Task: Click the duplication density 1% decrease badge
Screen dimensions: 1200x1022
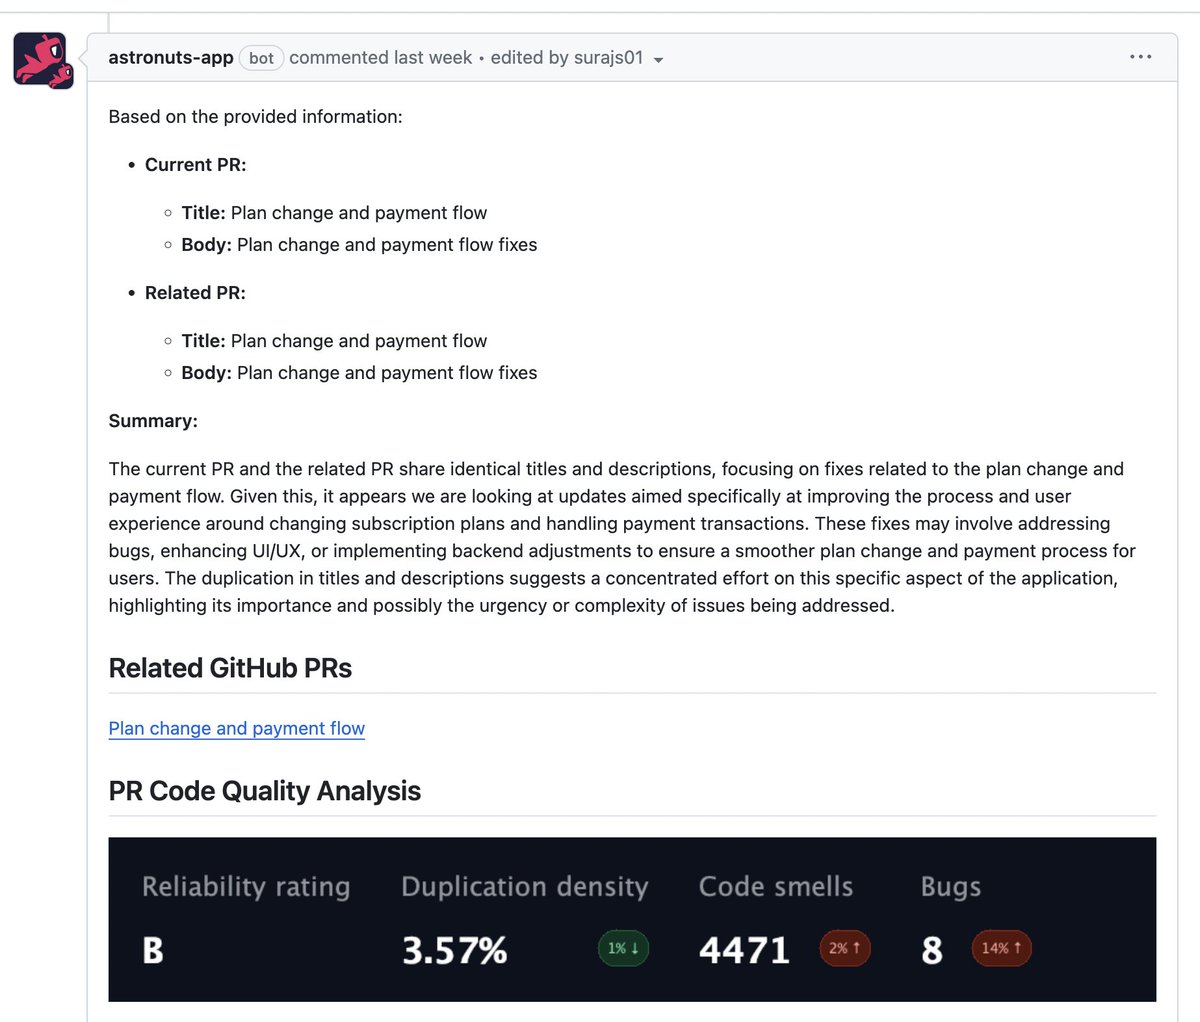Action: click(622, 948)
